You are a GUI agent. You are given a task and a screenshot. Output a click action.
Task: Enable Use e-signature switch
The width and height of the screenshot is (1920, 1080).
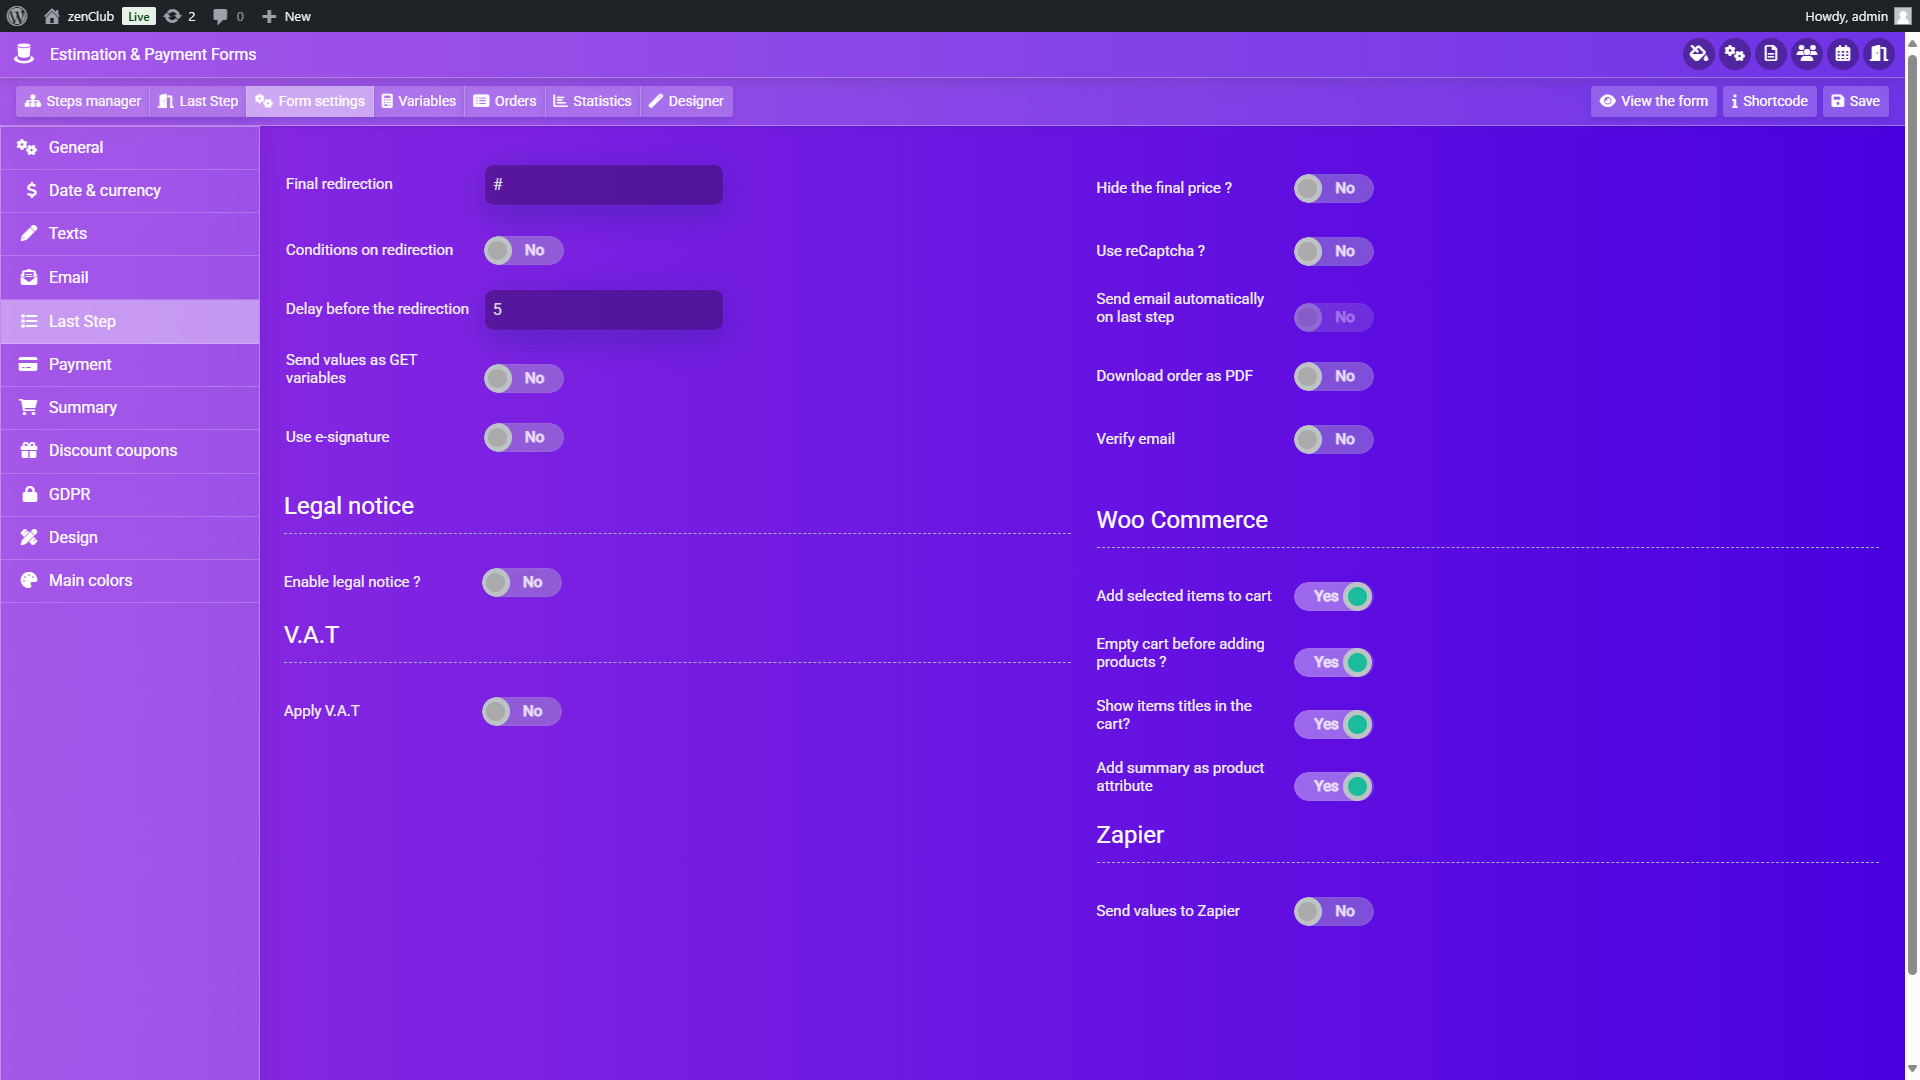[523, 437]
